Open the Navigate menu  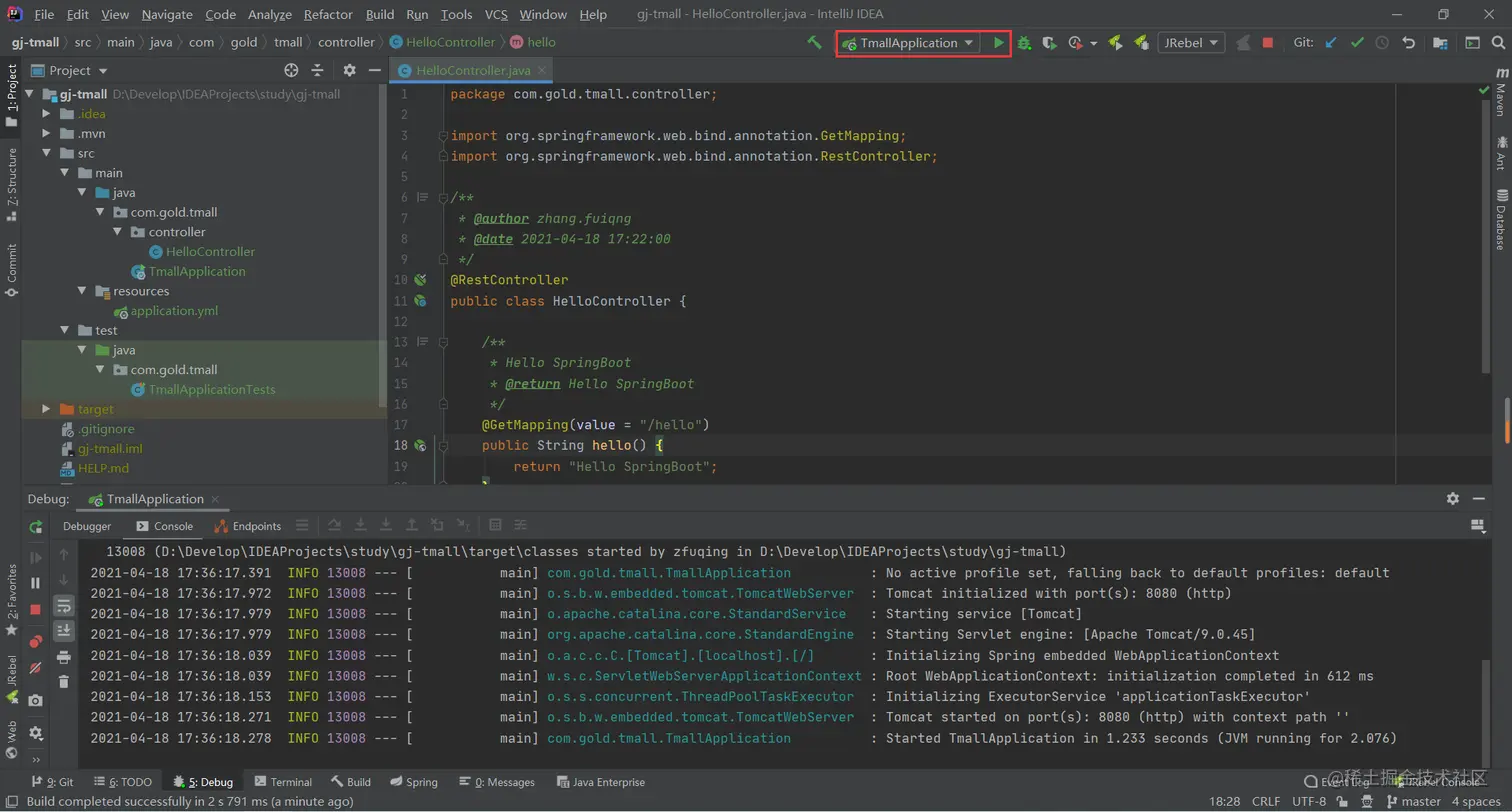tap(168, 15)
